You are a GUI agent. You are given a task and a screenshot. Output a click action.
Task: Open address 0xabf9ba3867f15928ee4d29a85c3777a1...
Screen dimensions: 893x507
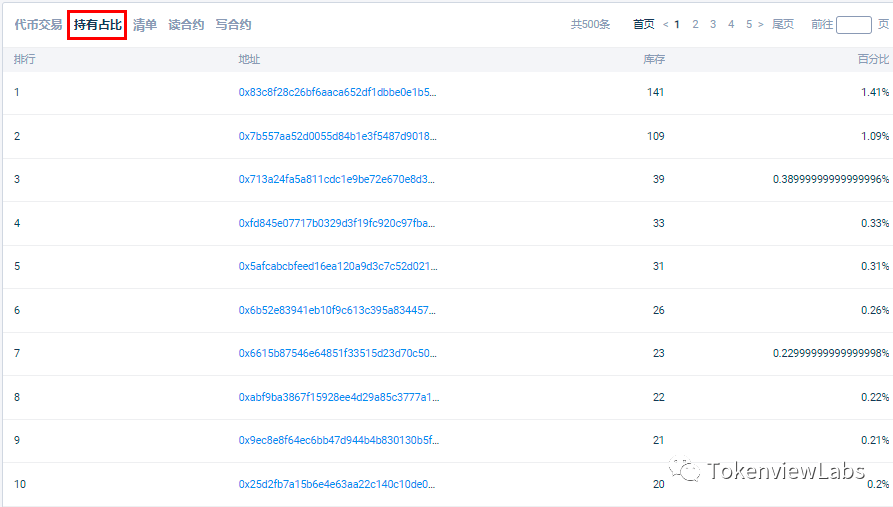[x=339, y=397]
